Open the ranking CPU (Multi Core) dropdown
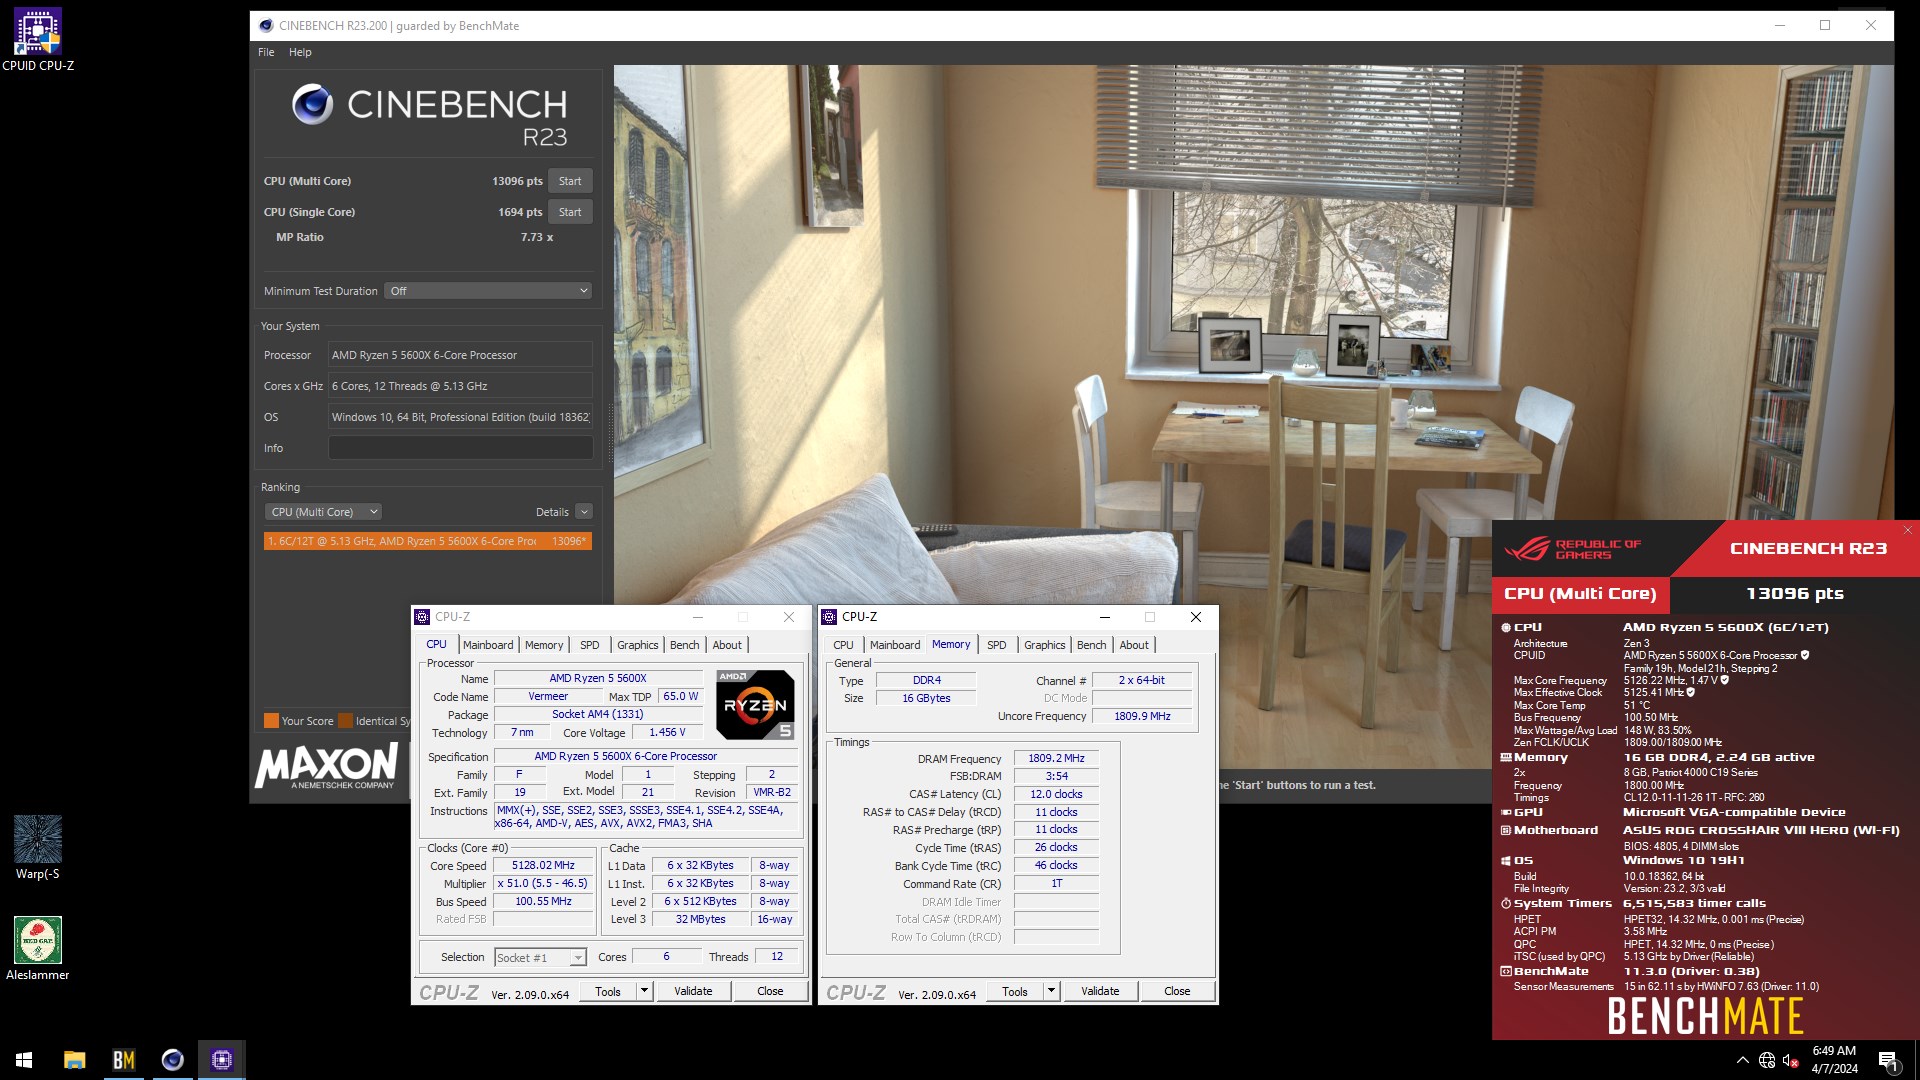 point(323,512)
